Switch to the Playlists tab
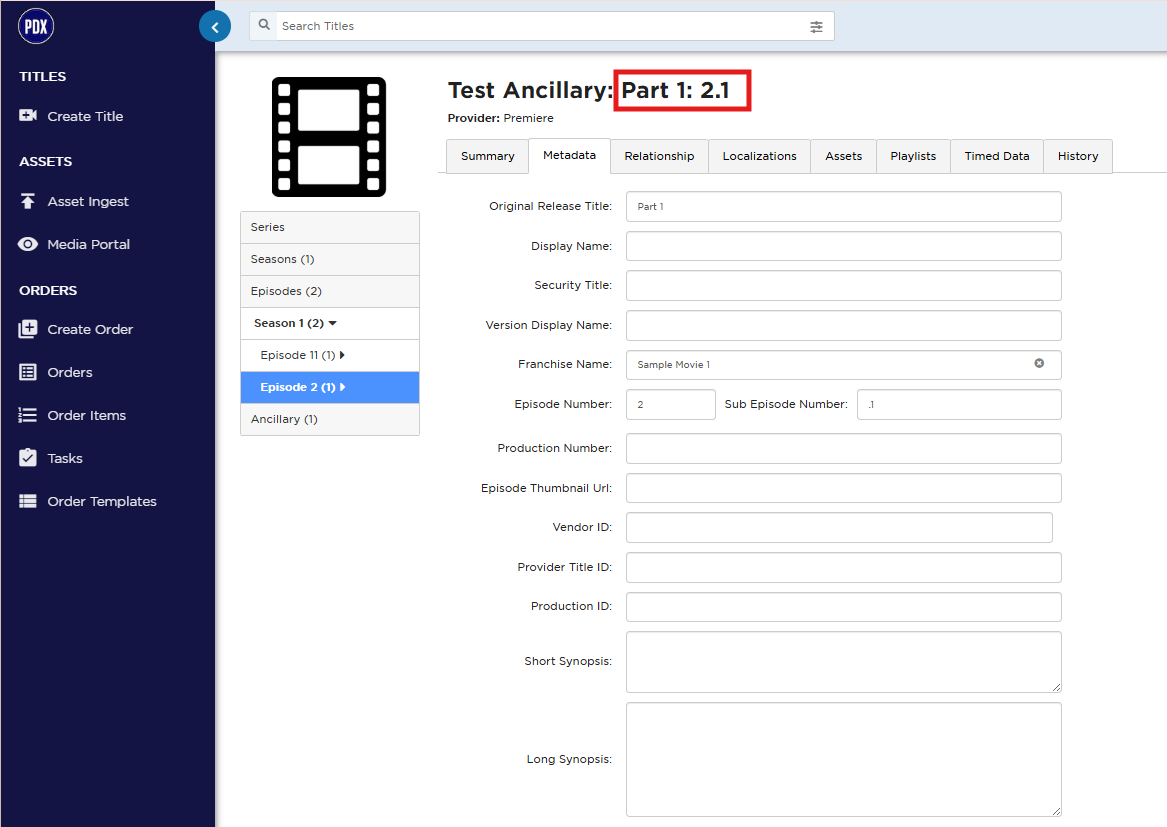This screenshot has height=827, width=1167. click(913, 156)
